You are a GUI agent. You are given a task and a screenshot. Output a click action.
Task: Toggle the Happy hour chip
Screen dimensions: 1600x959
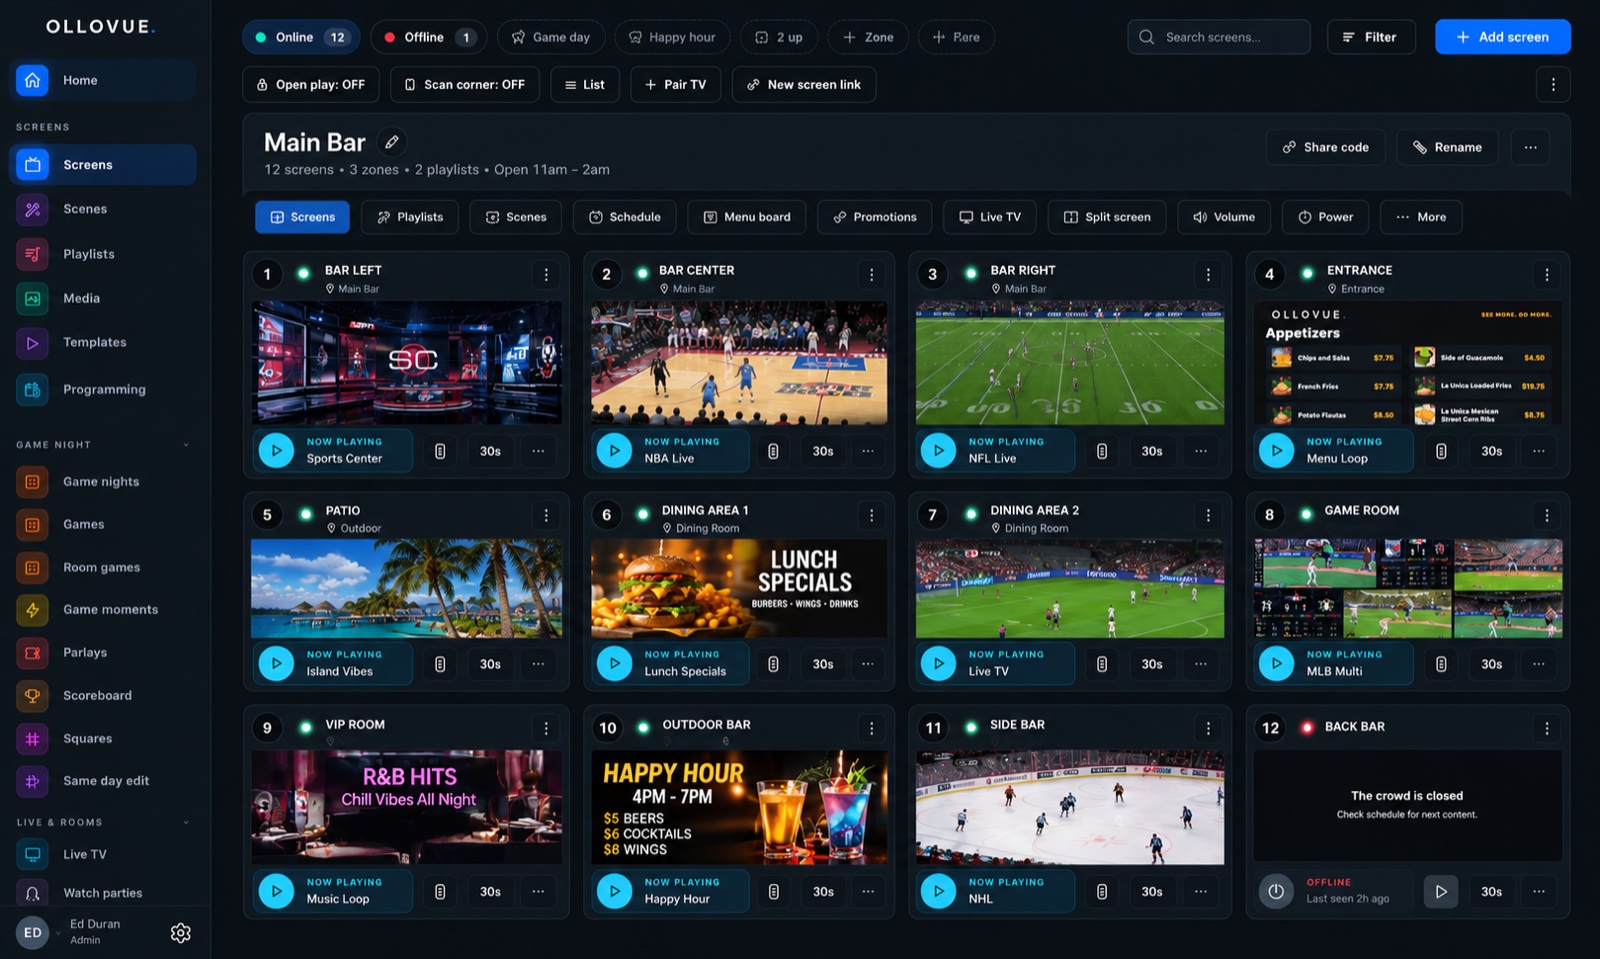pyautogui.click(x=672, y=37)
